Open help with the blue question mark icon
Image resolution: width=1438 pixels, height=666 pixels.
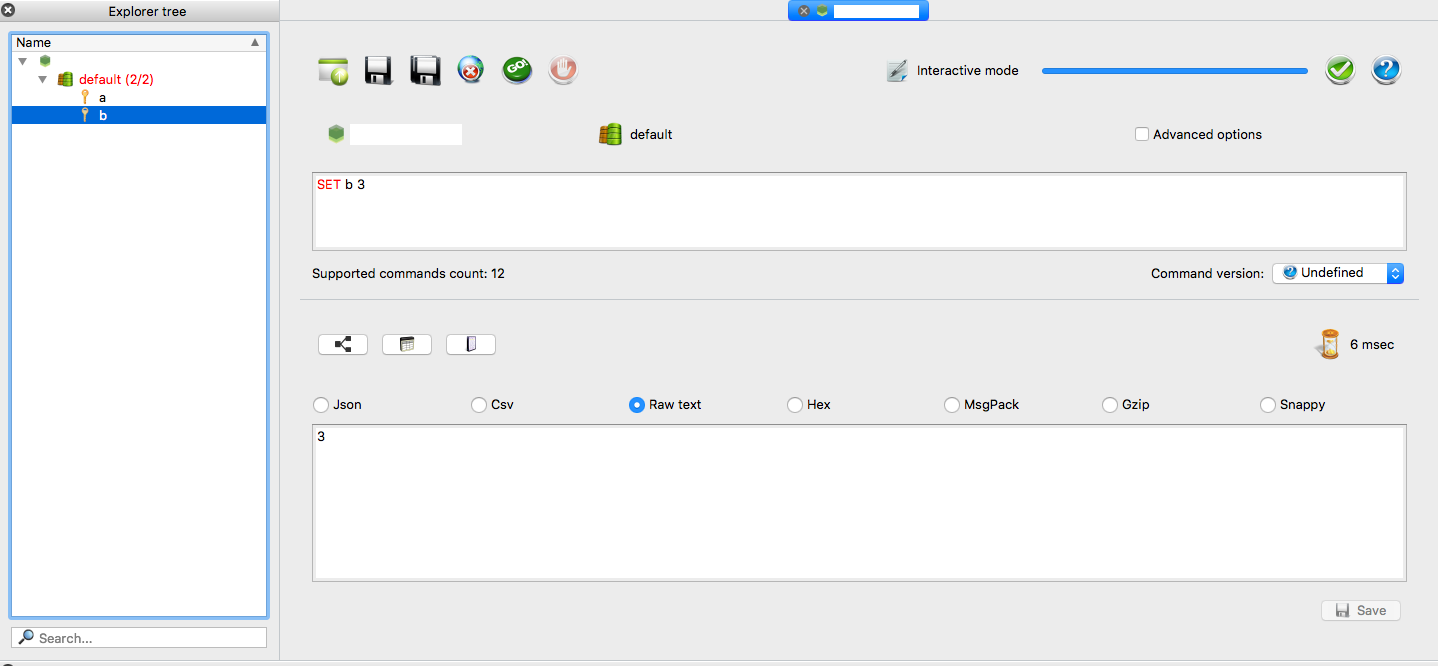1386,70
